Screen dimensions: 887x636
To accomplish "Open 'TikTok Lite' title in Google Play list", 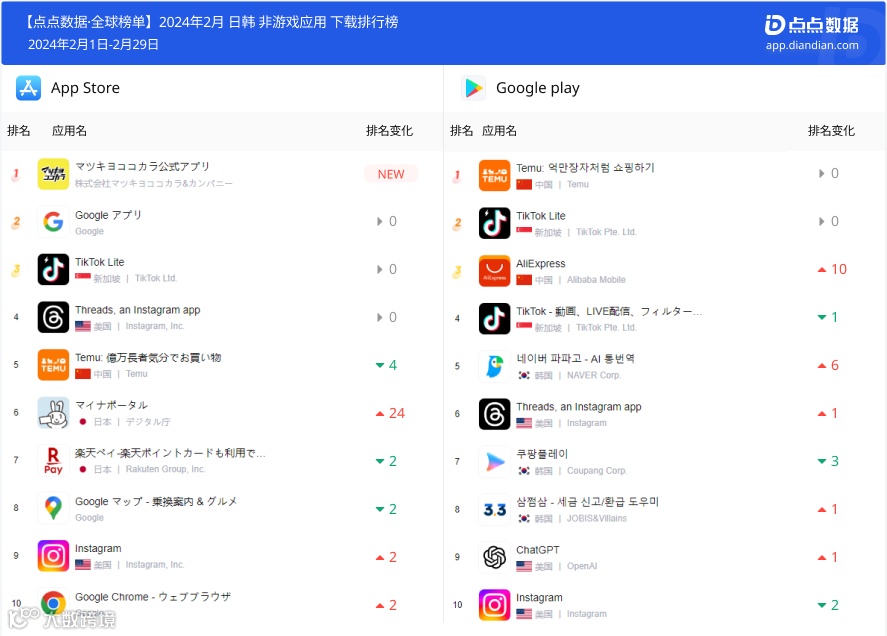I will [540, 216].
